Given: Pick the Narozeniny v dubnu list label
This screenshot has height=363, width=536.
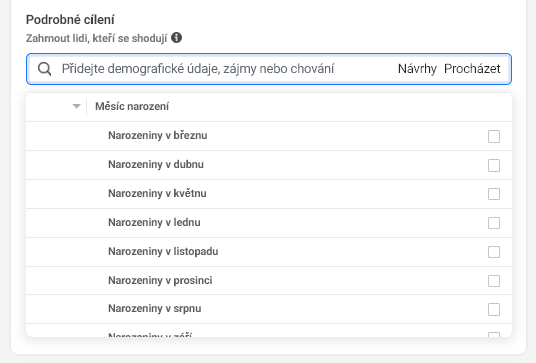Looking at the screenshot, I should 156,164.
